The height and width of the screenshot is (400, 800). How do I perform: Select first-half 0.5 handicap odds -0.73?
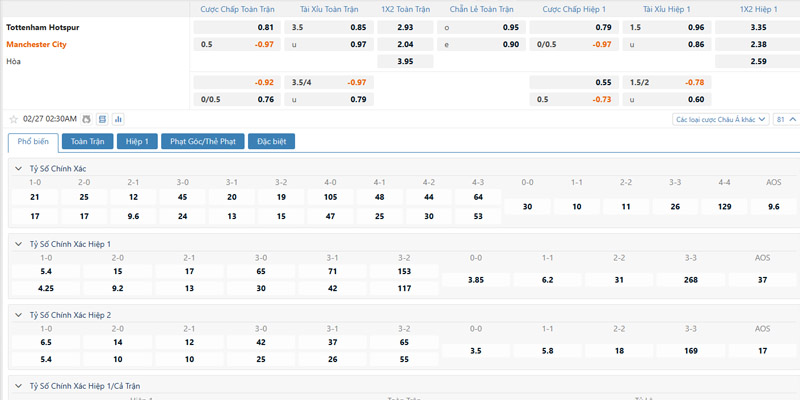[x=574, y=99]
